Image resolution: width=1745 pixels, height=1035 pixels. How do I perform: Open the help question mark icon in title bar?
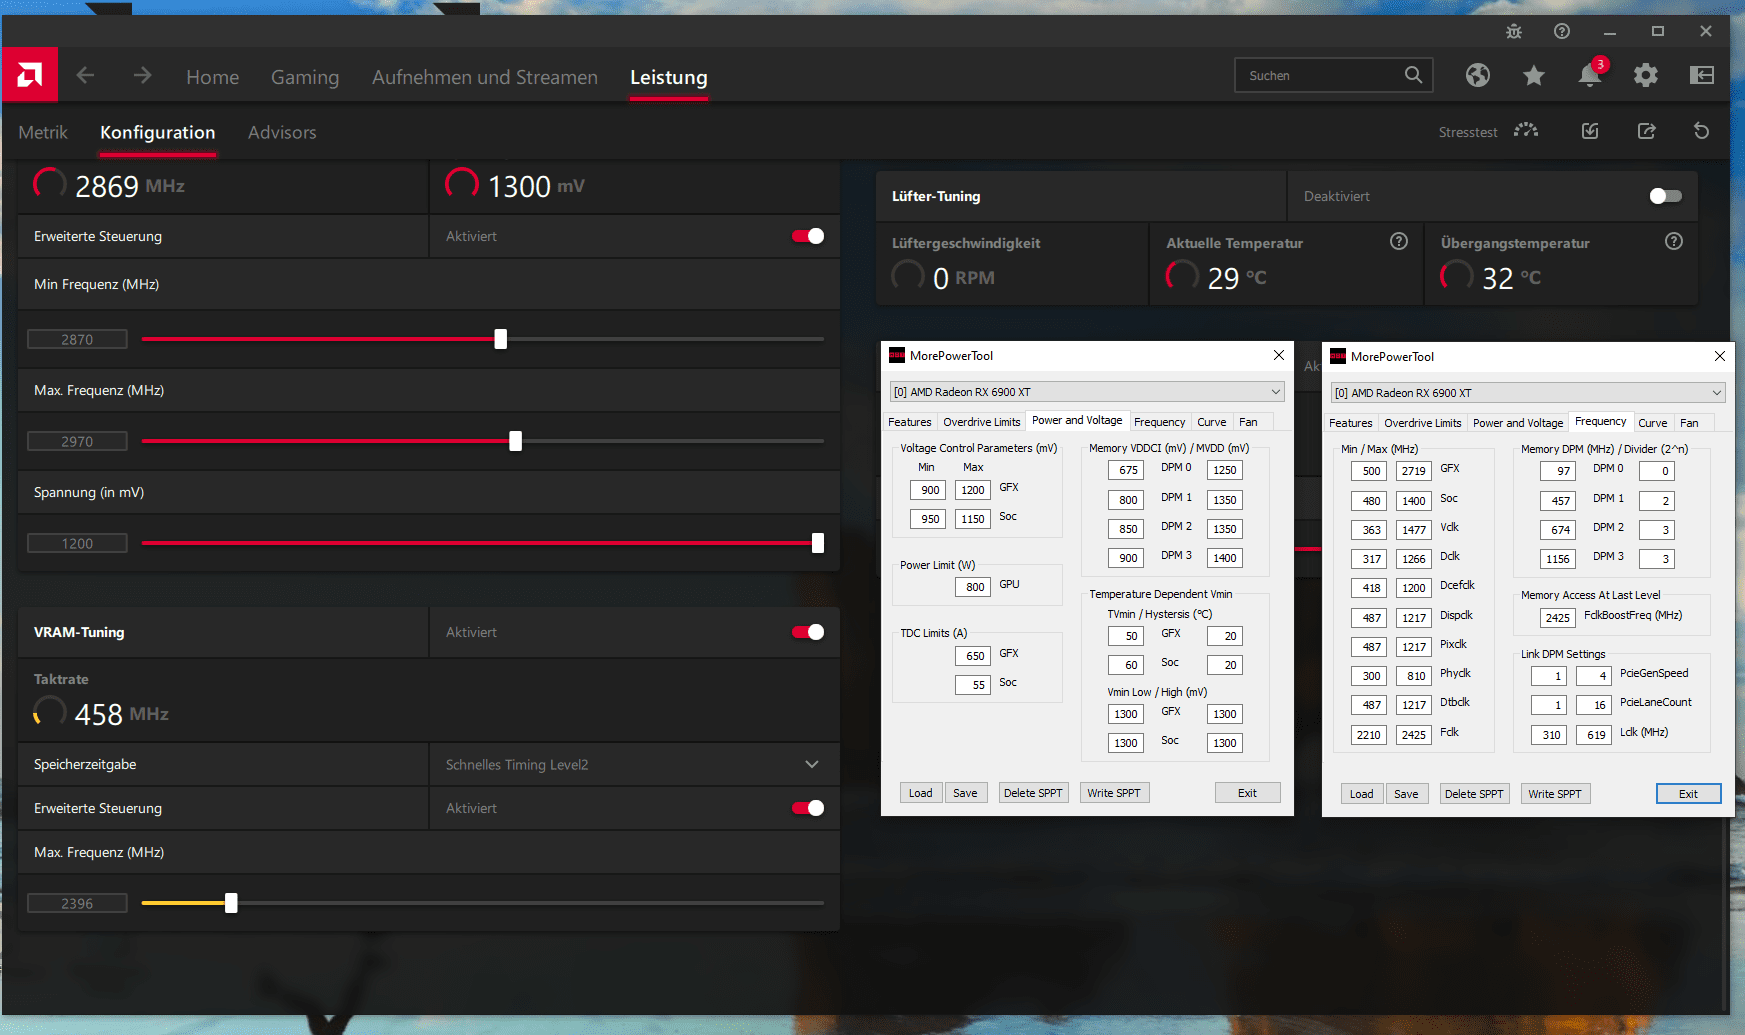point(1562,32)
